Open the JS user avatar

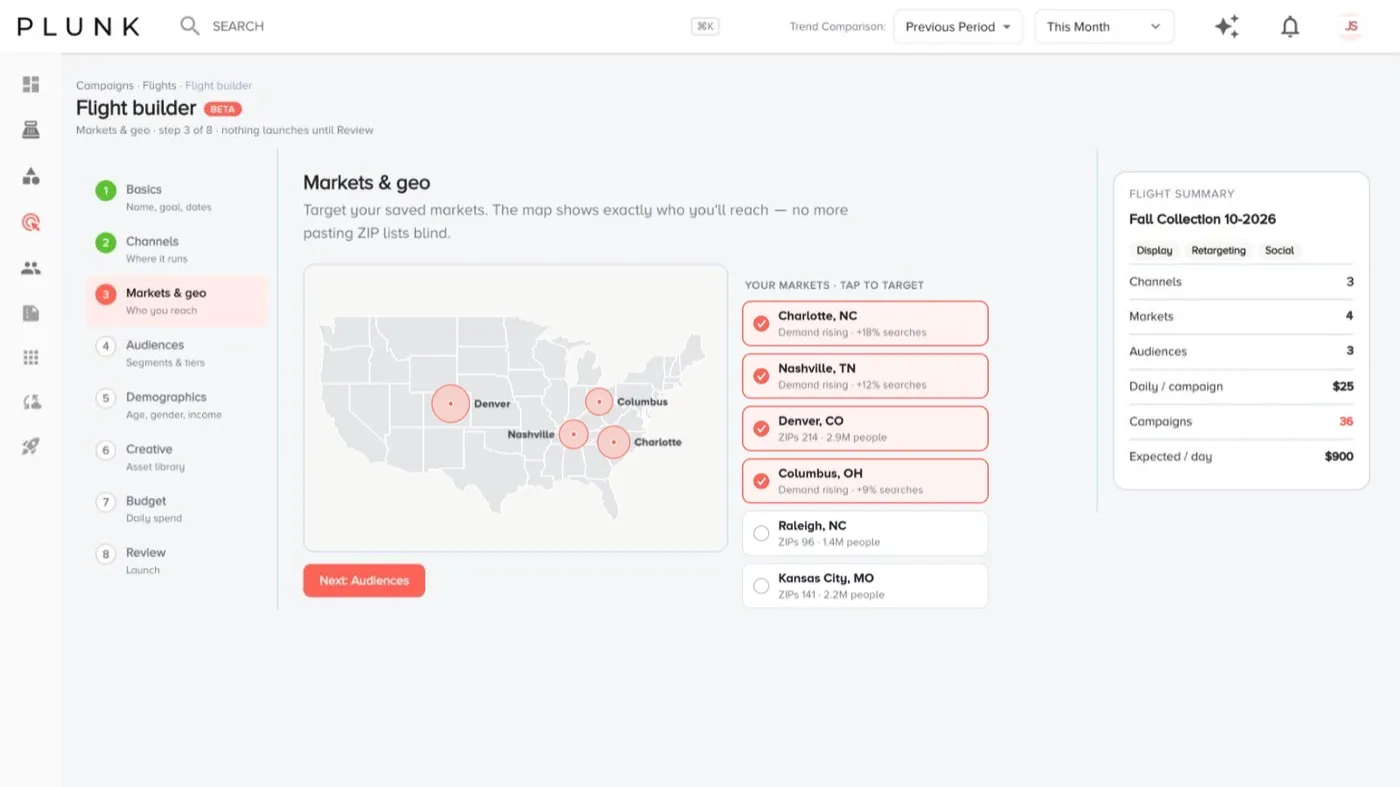[1351, 27]
